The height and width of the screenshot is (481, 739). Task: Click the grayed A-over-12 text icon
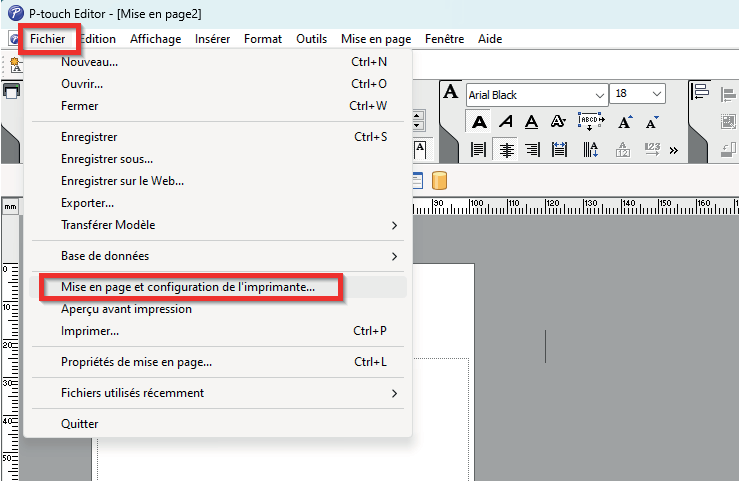tap(623, 150)
